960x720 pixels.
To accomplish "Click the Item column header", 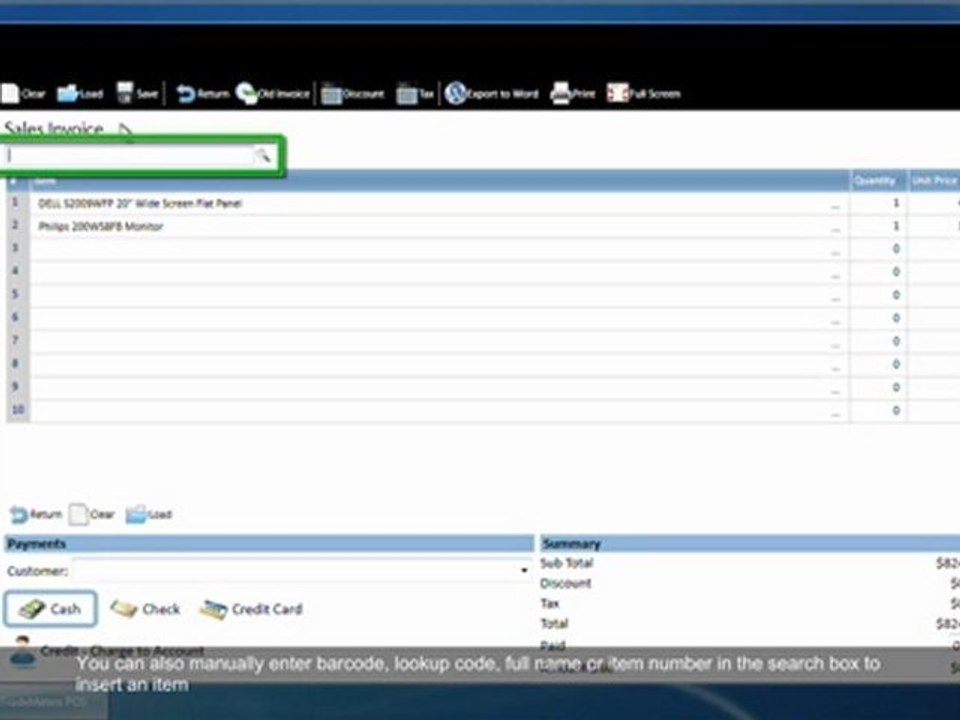I will [x=439, y=181].
